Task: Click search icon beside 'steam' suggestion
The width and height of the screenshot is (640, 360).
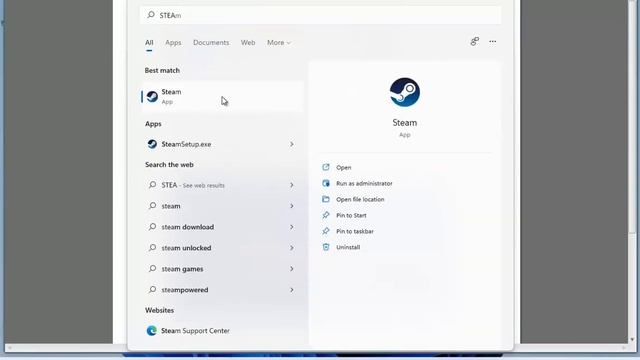Action: 152,206
